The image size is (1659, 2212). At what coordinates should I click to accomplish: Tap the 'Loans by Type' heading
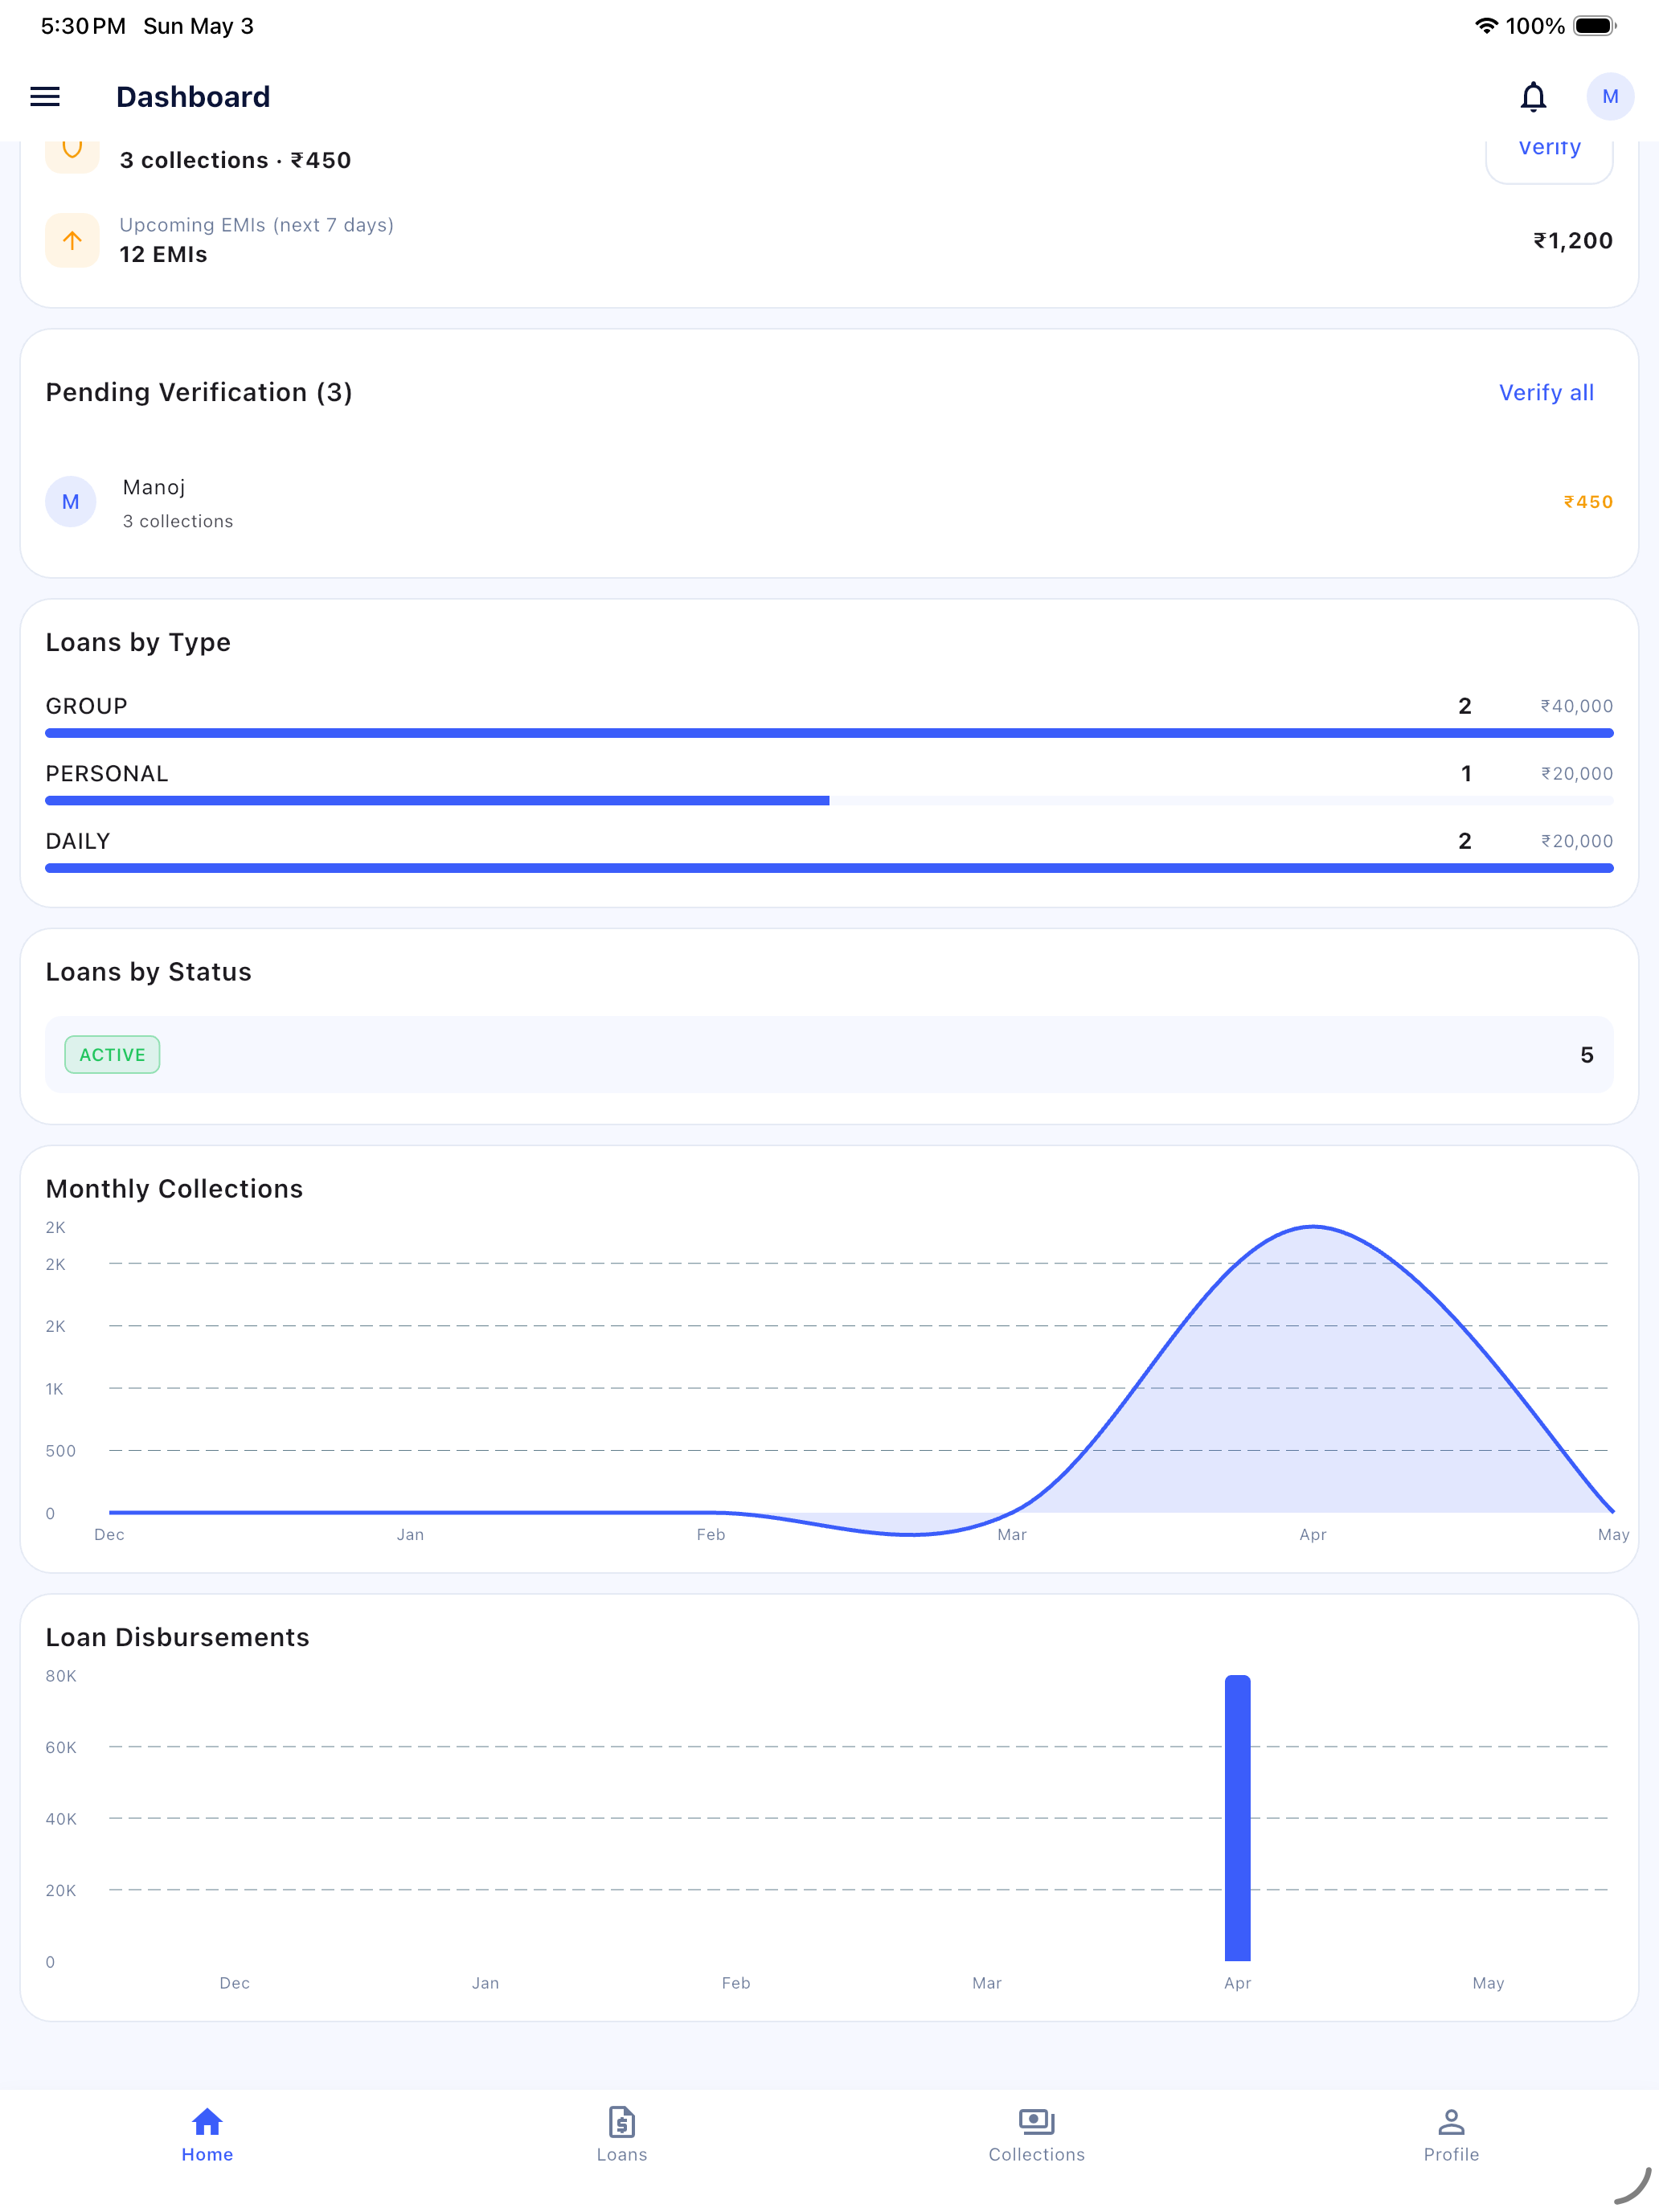(138, 642)
